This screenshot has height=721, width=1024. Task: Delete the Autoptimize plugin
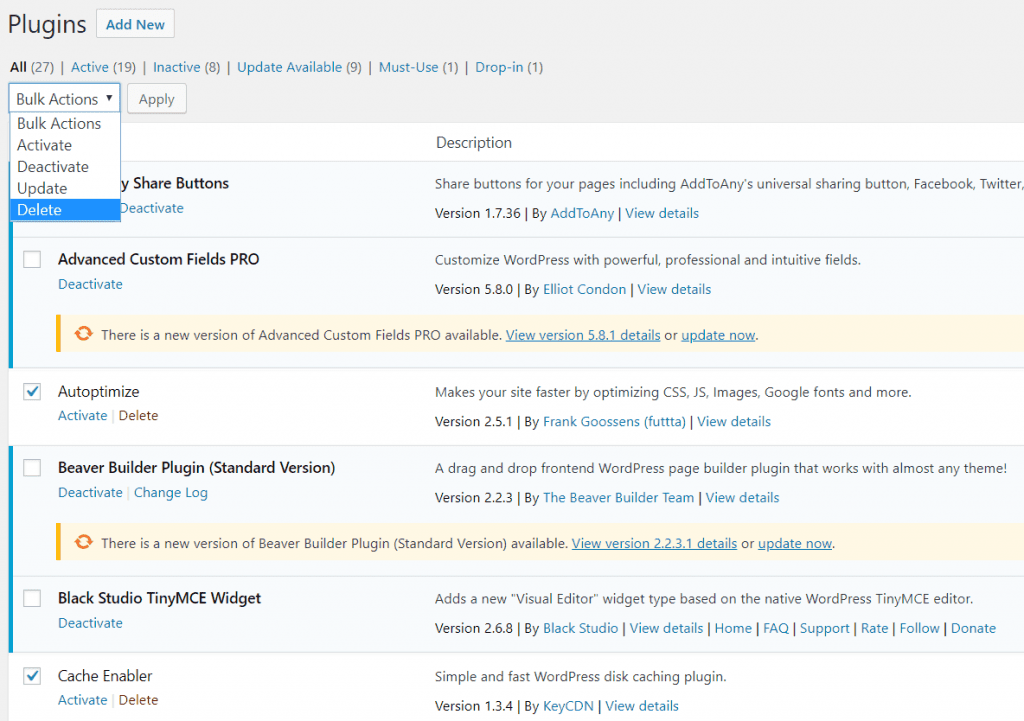138,415
